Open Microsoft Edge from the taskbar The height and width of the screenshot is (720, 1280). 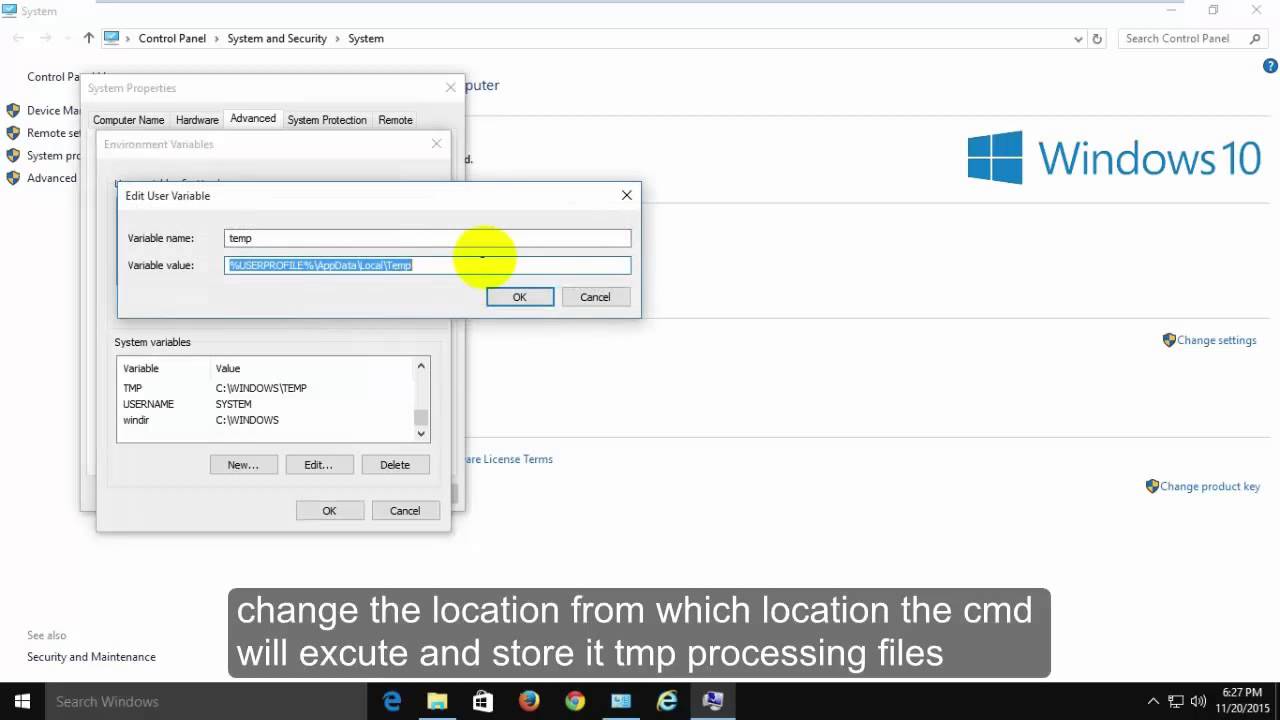[392, 701]
